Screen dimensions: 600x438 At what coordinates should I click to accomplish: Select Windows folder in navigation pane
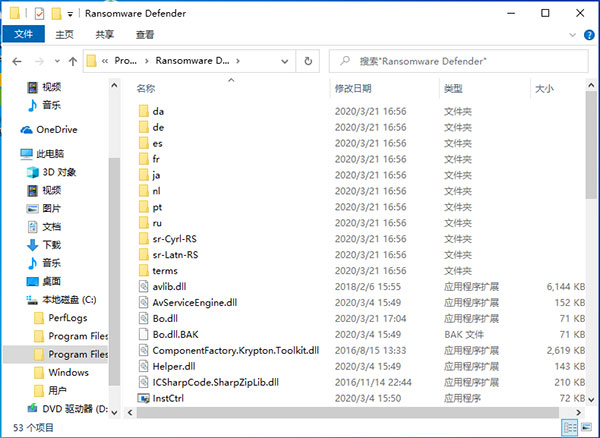tap(61, 373)
